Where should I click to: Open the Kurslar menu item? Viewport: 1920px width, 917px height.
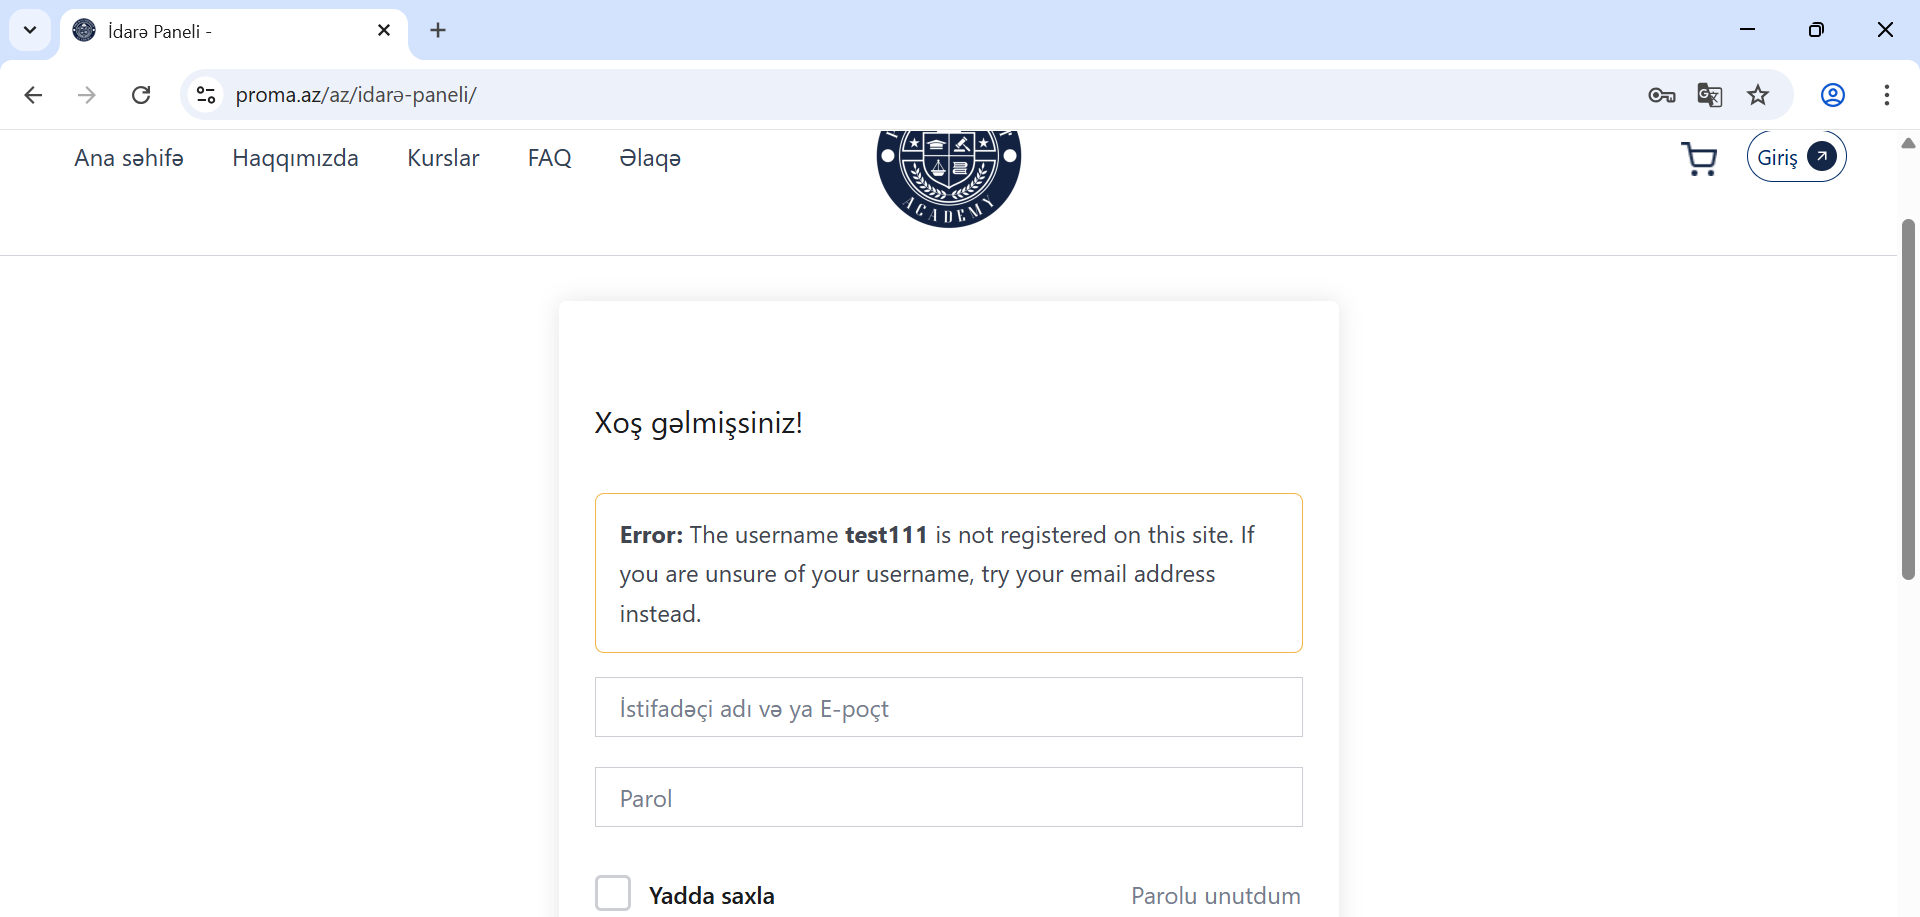[x=443, y=158]
